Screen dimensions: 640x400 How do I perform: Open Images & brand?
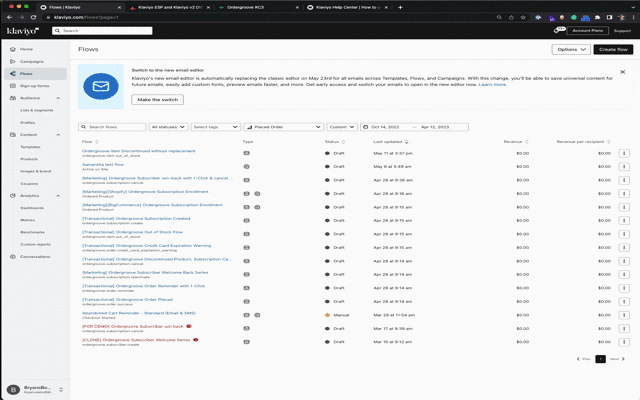pyautogui.click(x=36, y=171)
